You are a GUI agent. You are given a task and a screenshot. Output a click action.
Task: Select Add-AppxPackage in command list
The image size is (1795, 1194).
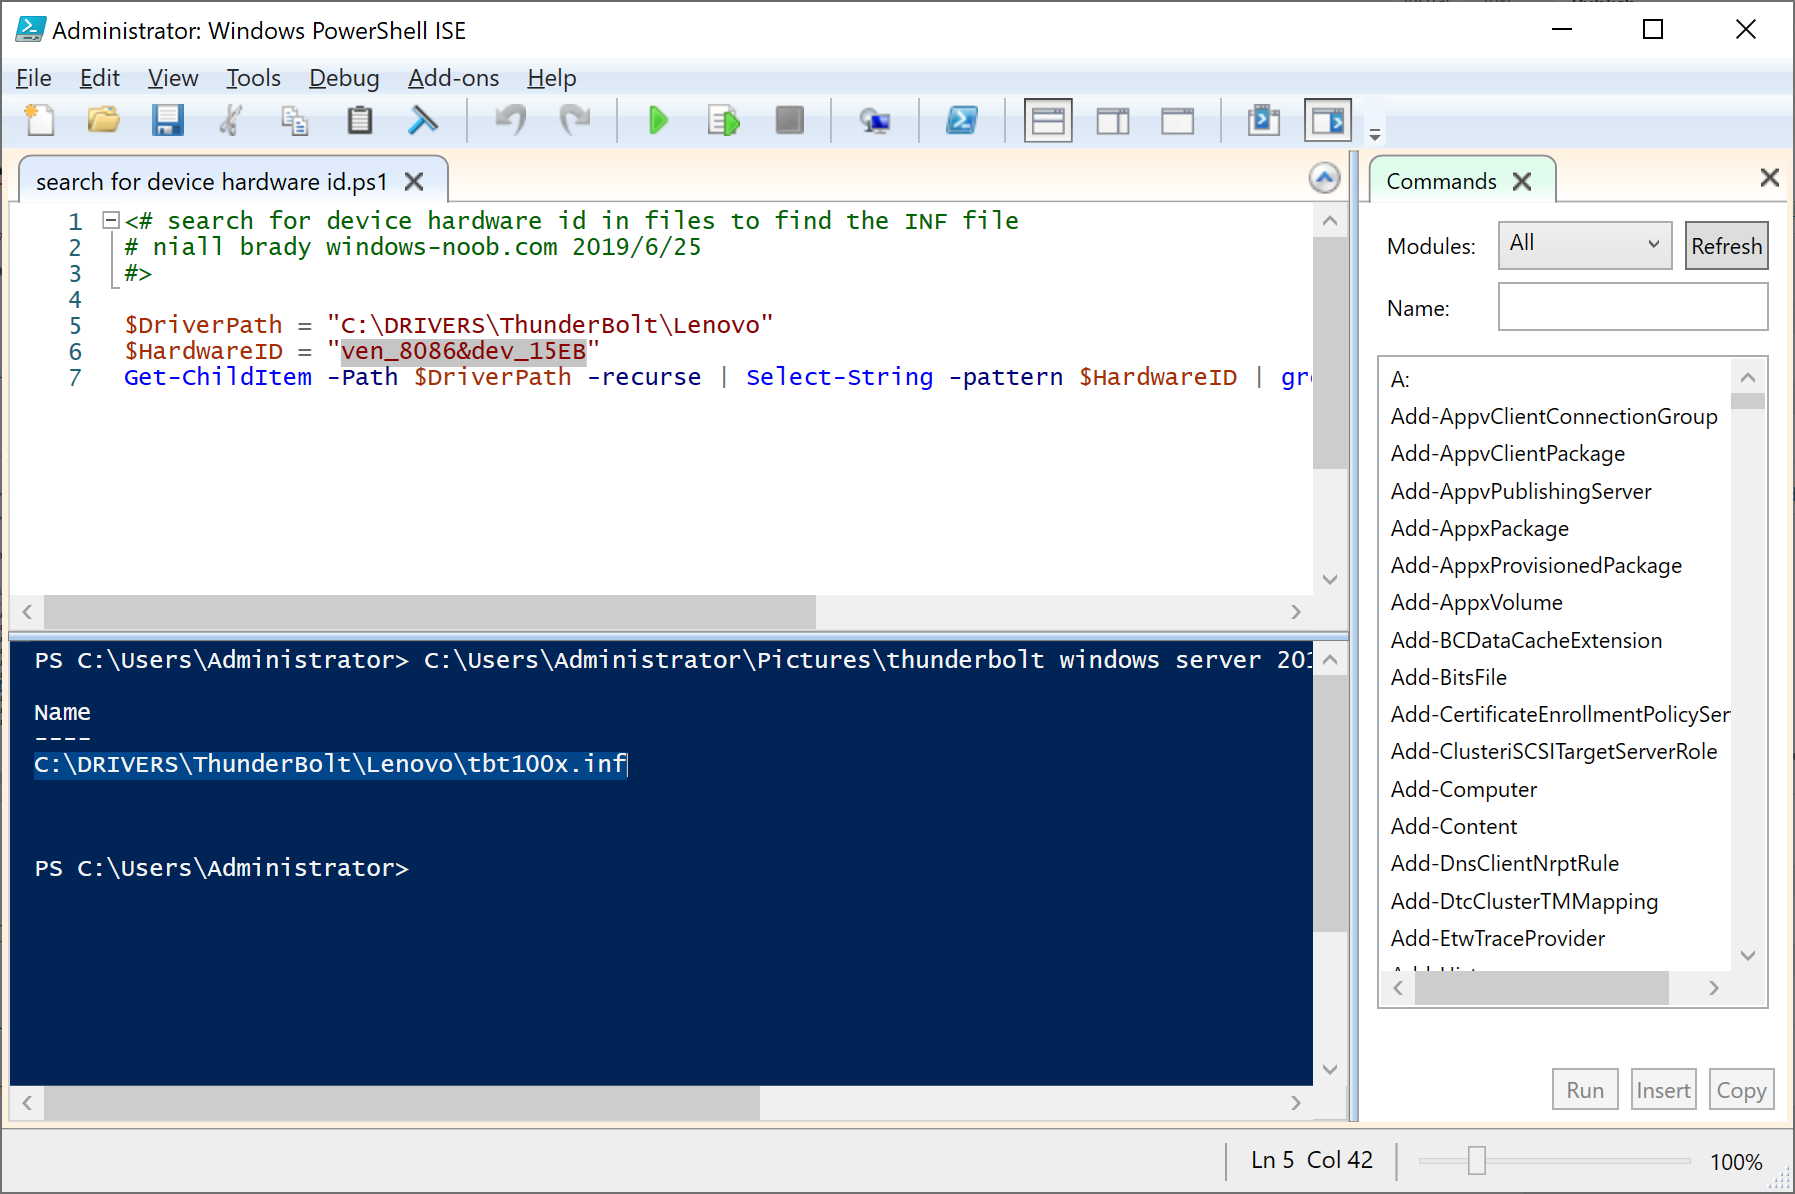click(x=1479, y=529)
